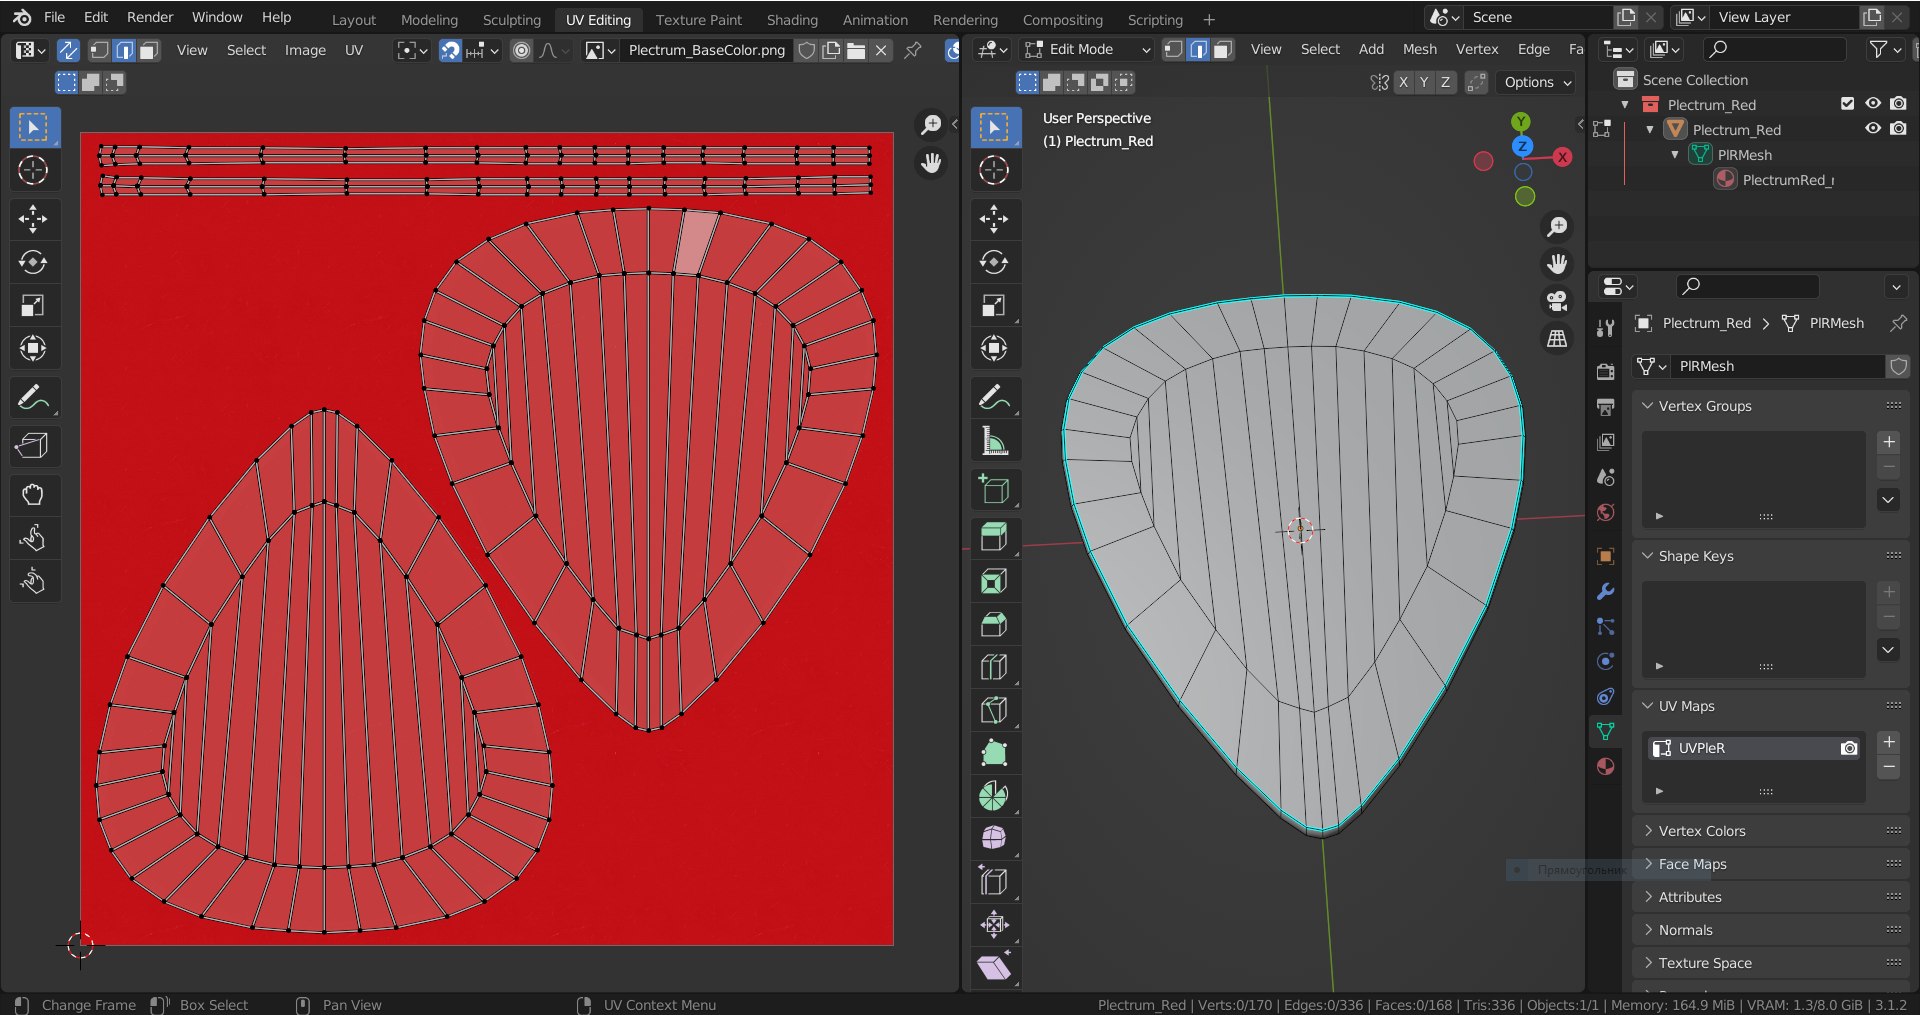Toggle UV sync selection
The image size is (1920, 1015).
(68, 50)
